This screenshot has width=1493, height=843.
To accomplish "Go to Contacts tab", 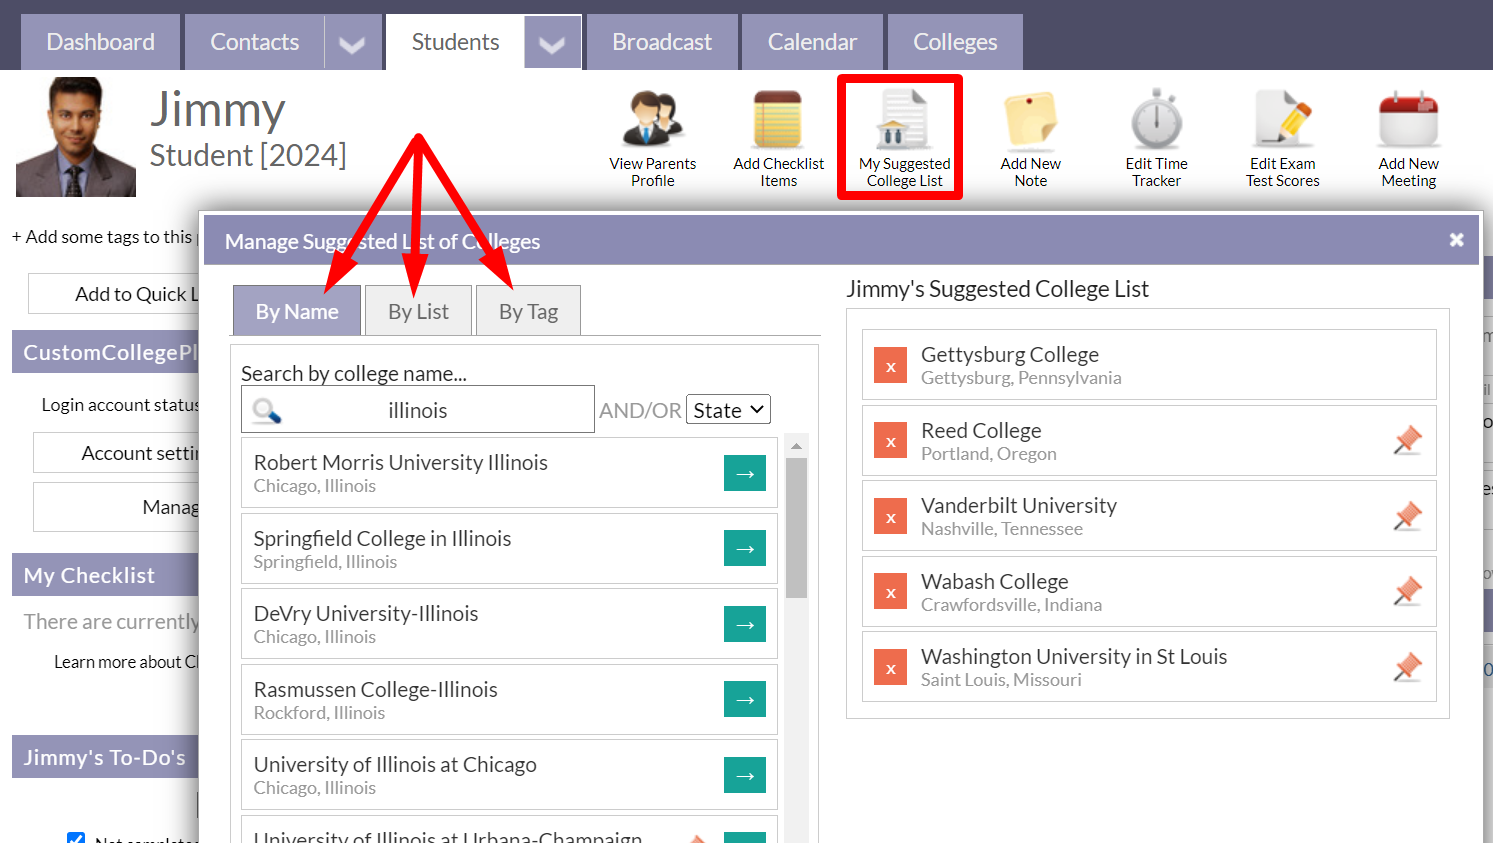I will pos(255,42).
